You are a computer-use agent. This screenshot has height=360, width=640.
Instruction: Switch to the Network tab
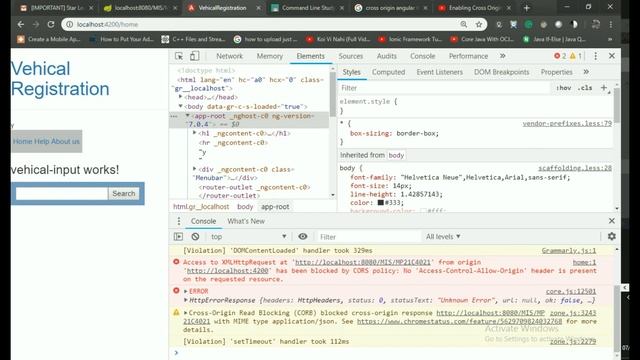[x=229, y=56]
